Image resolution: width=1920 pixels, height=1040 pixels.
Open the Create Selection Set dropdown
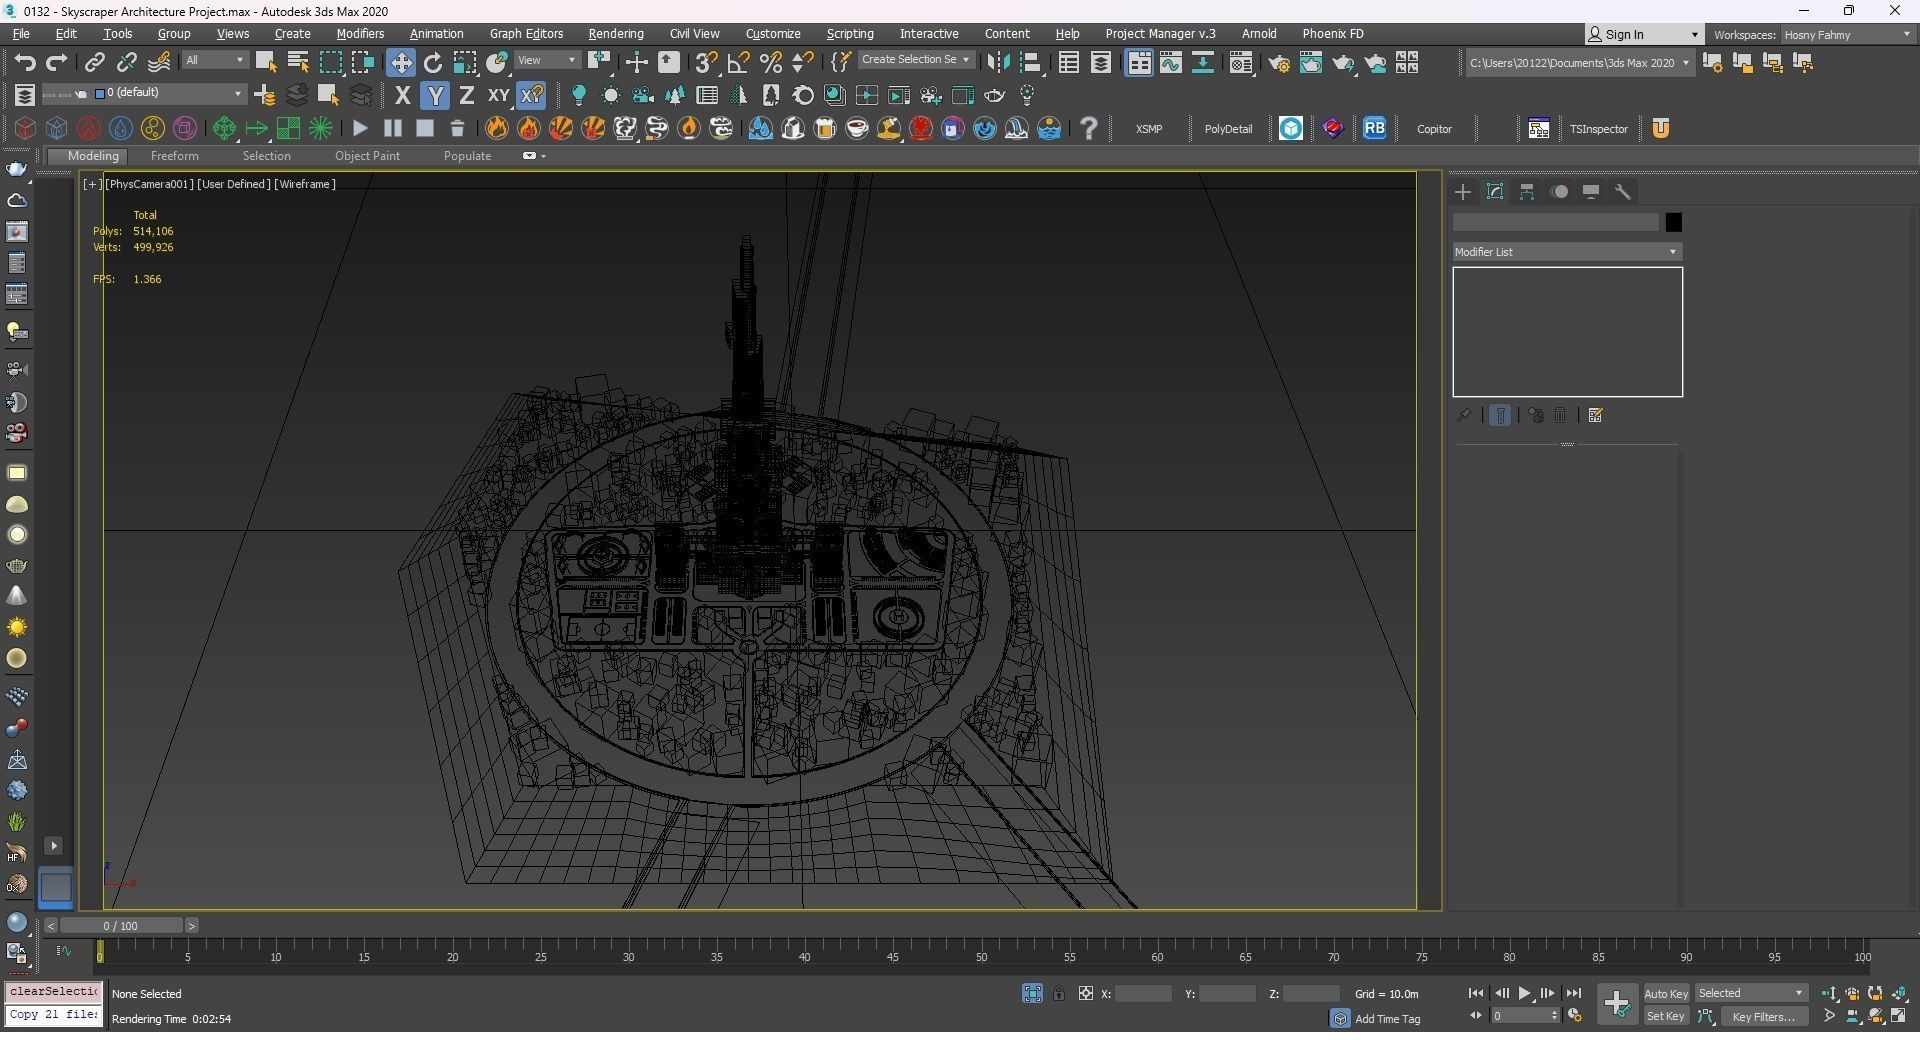point(916,60)
